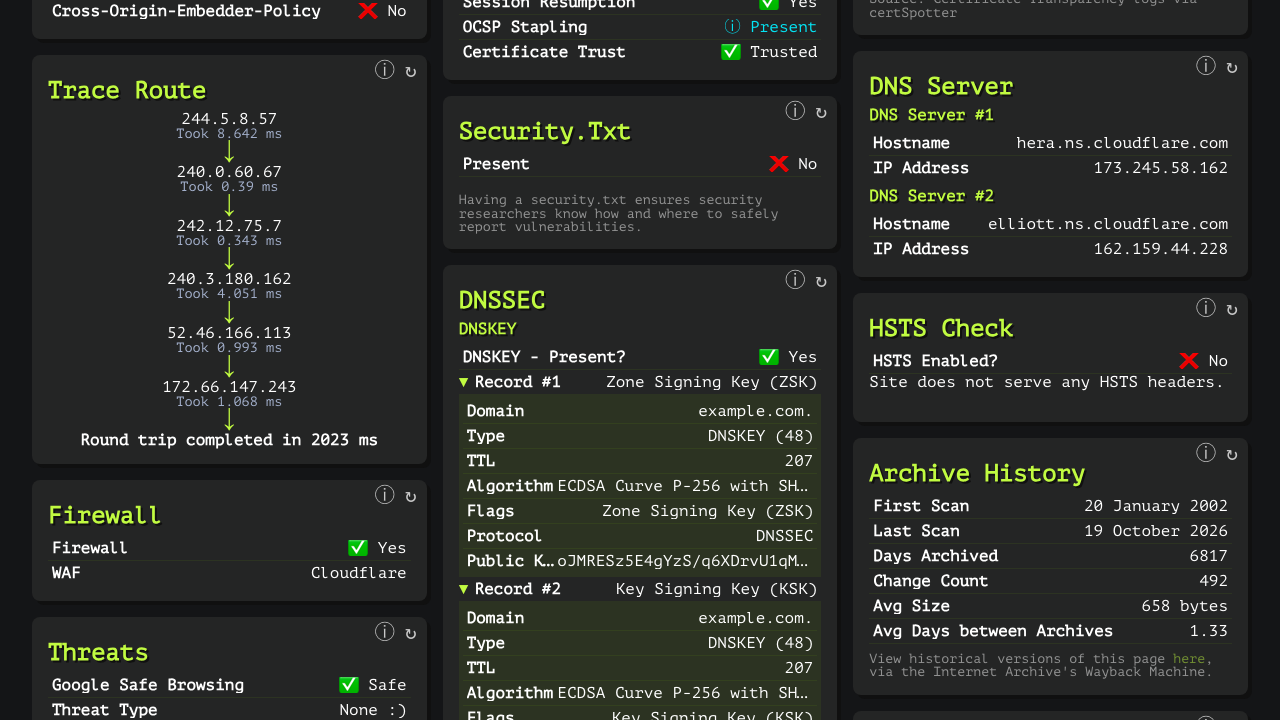This screenshot has width=1280, height=720.
Task: Refresh the Trace Route card
Action: (x=410, y=71)
